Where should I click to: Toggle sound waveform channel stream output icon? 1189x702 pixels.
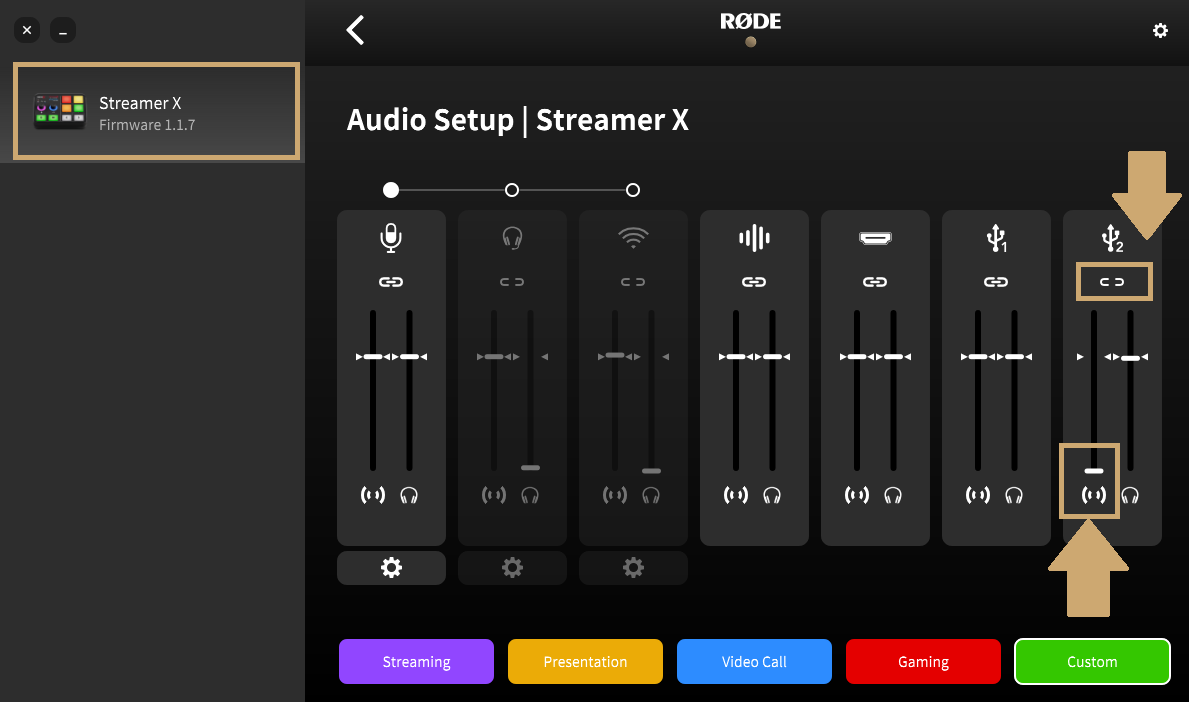click(736, 496)
